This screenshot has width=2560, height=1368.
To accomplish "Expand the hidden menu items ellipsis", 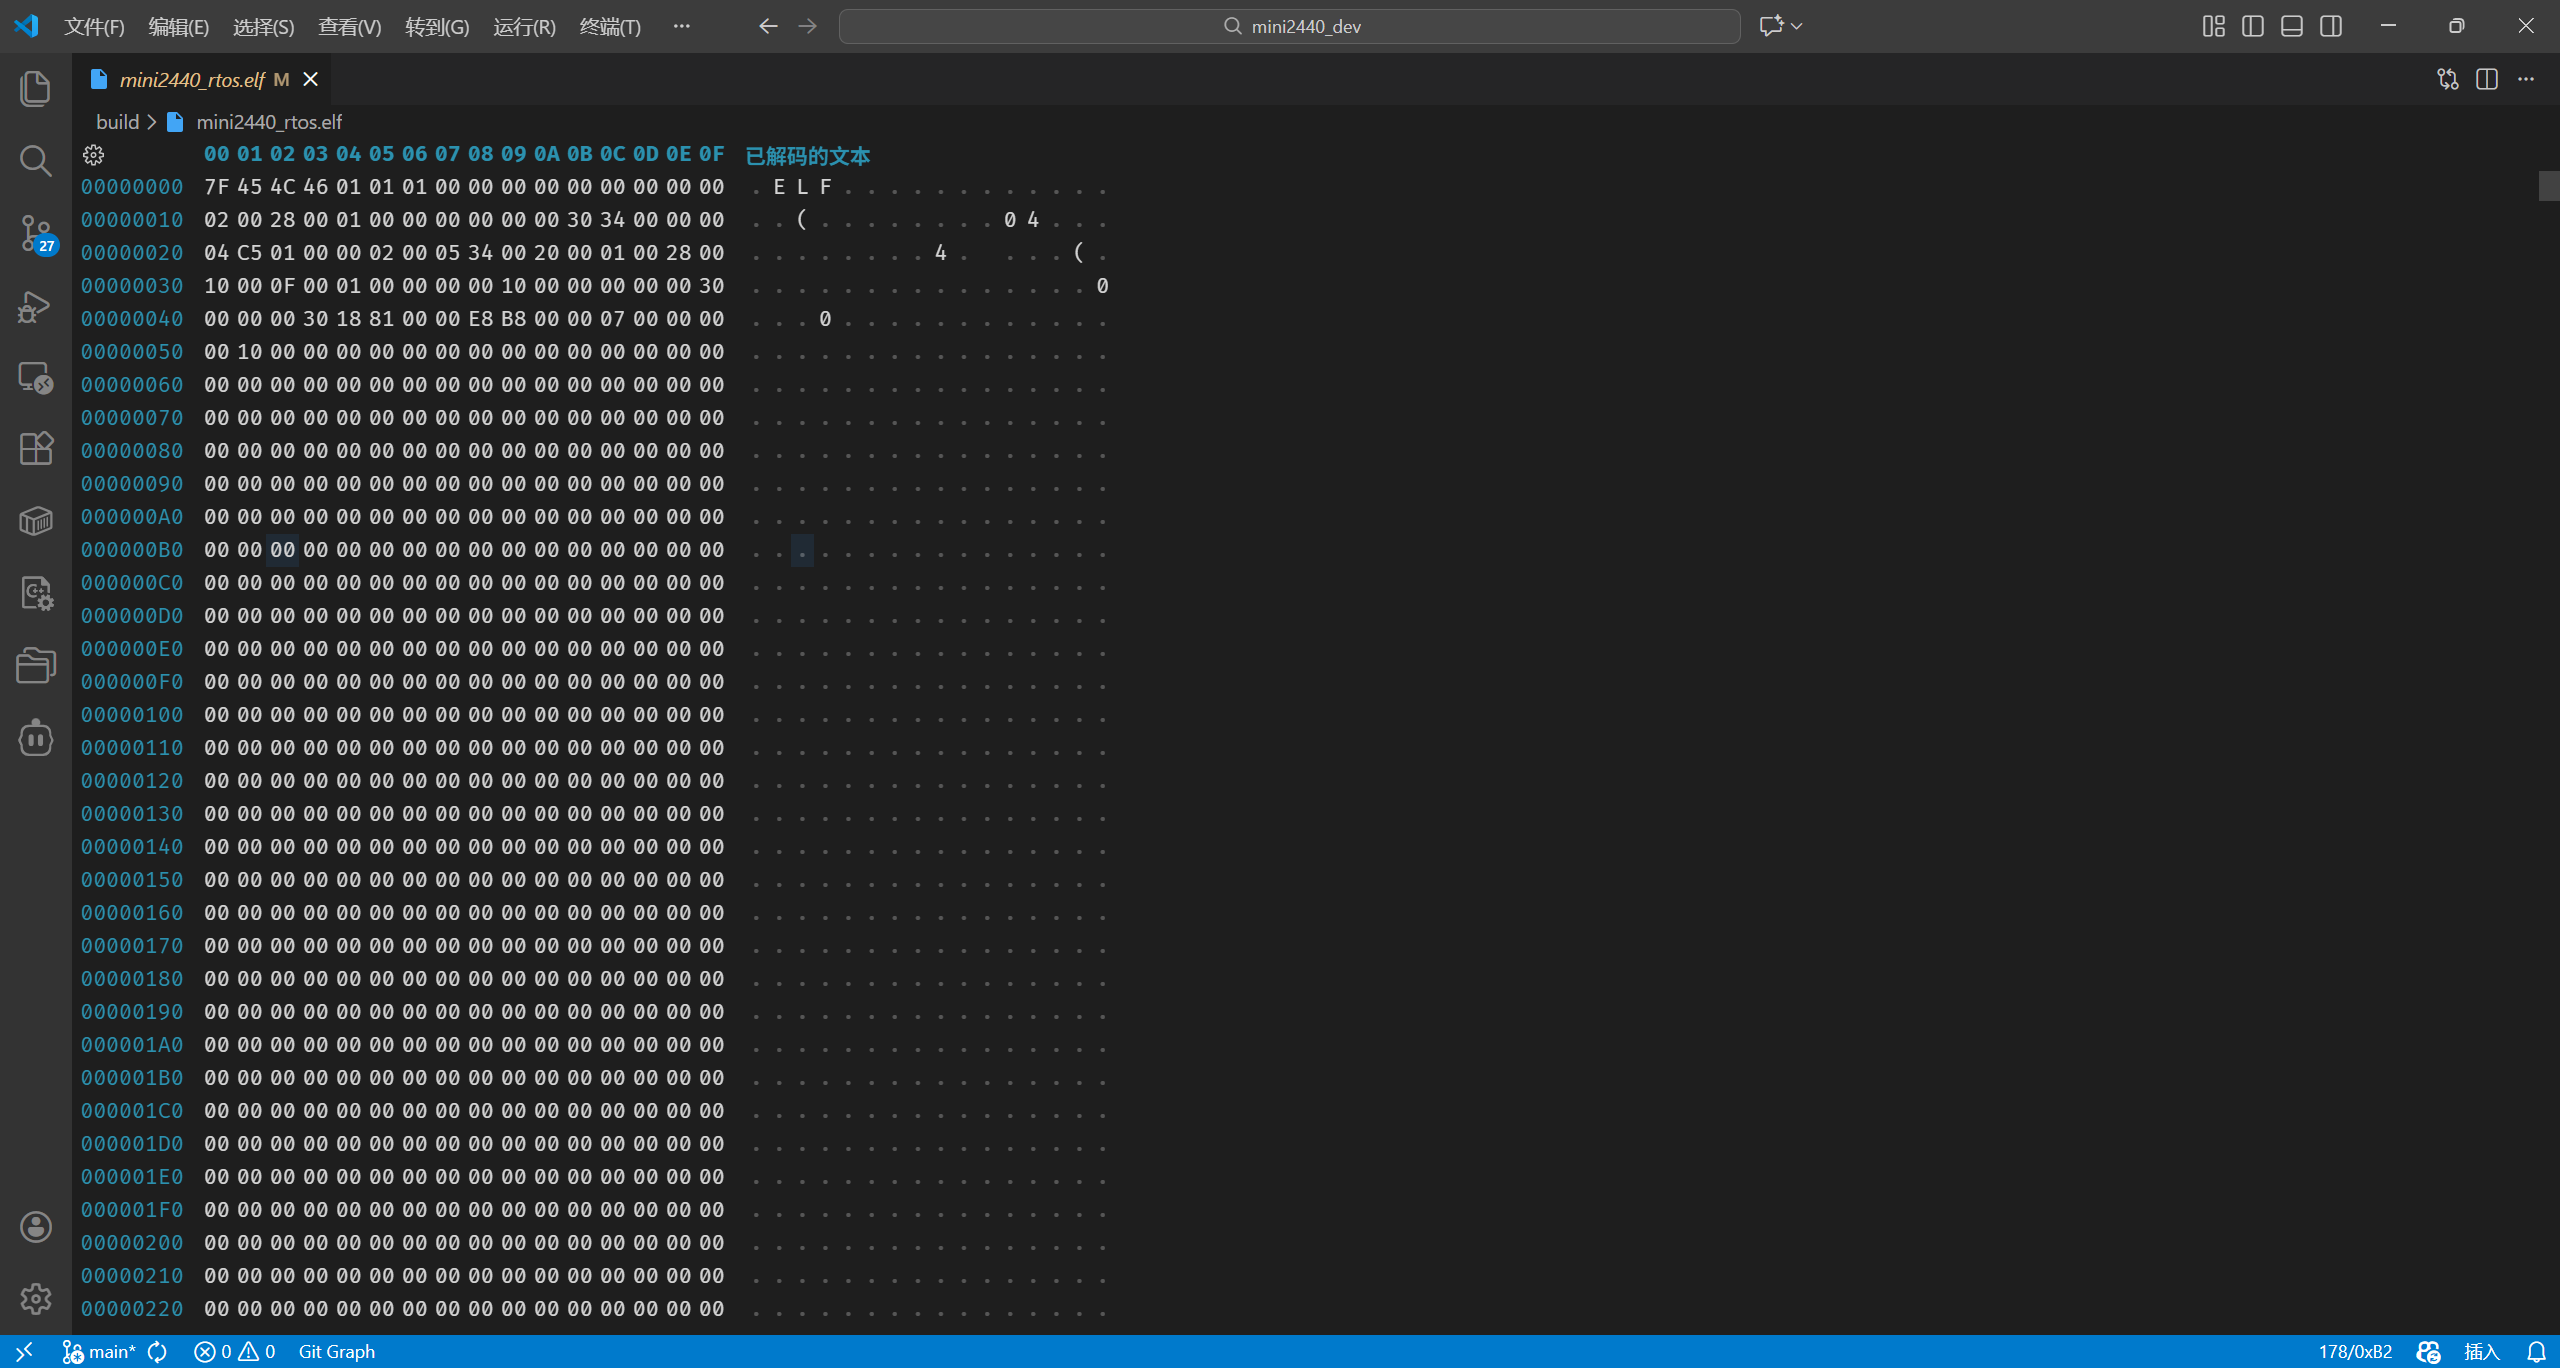I will pyautogui.click(x=681, y=27).
